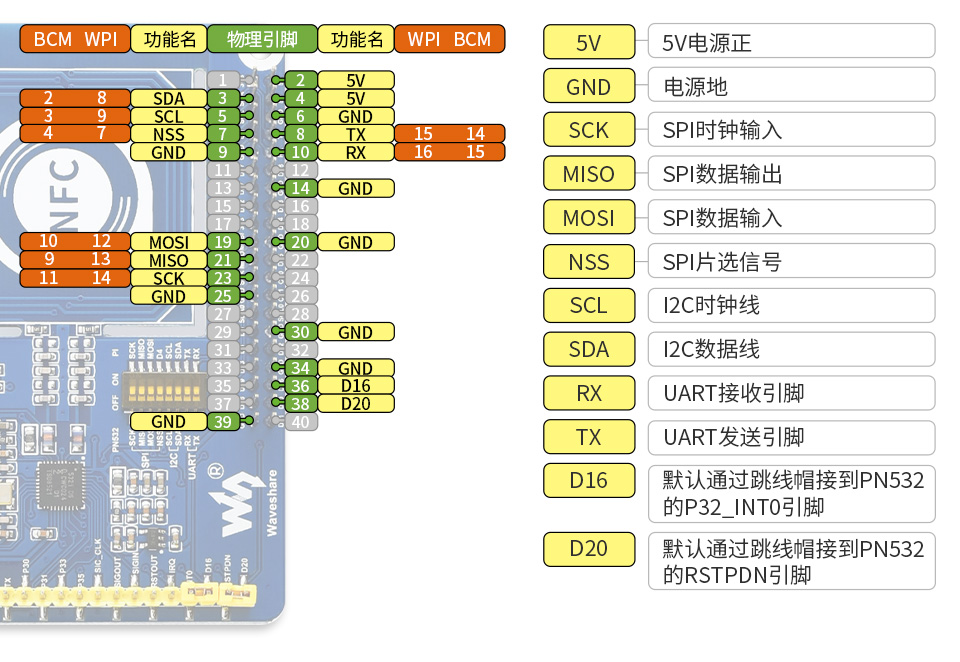Select the RX legend badge

click(588, 393)
